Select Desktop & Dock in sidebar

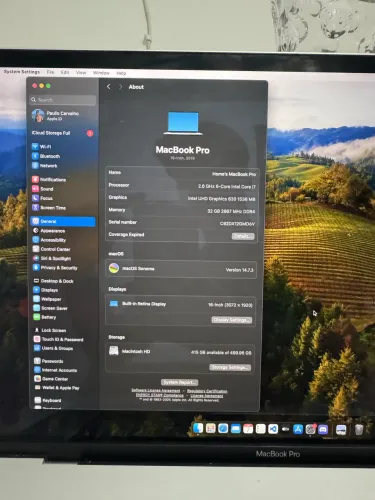coord(53,281)
